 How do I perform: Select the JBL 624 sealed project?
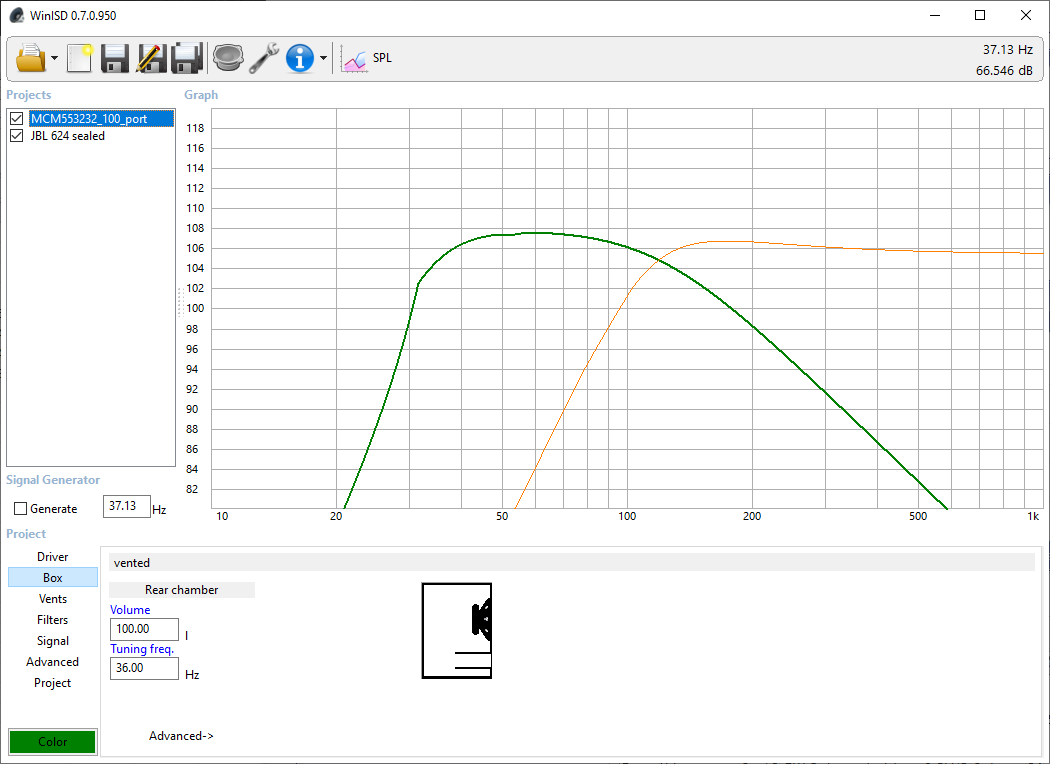coord(68,135)
